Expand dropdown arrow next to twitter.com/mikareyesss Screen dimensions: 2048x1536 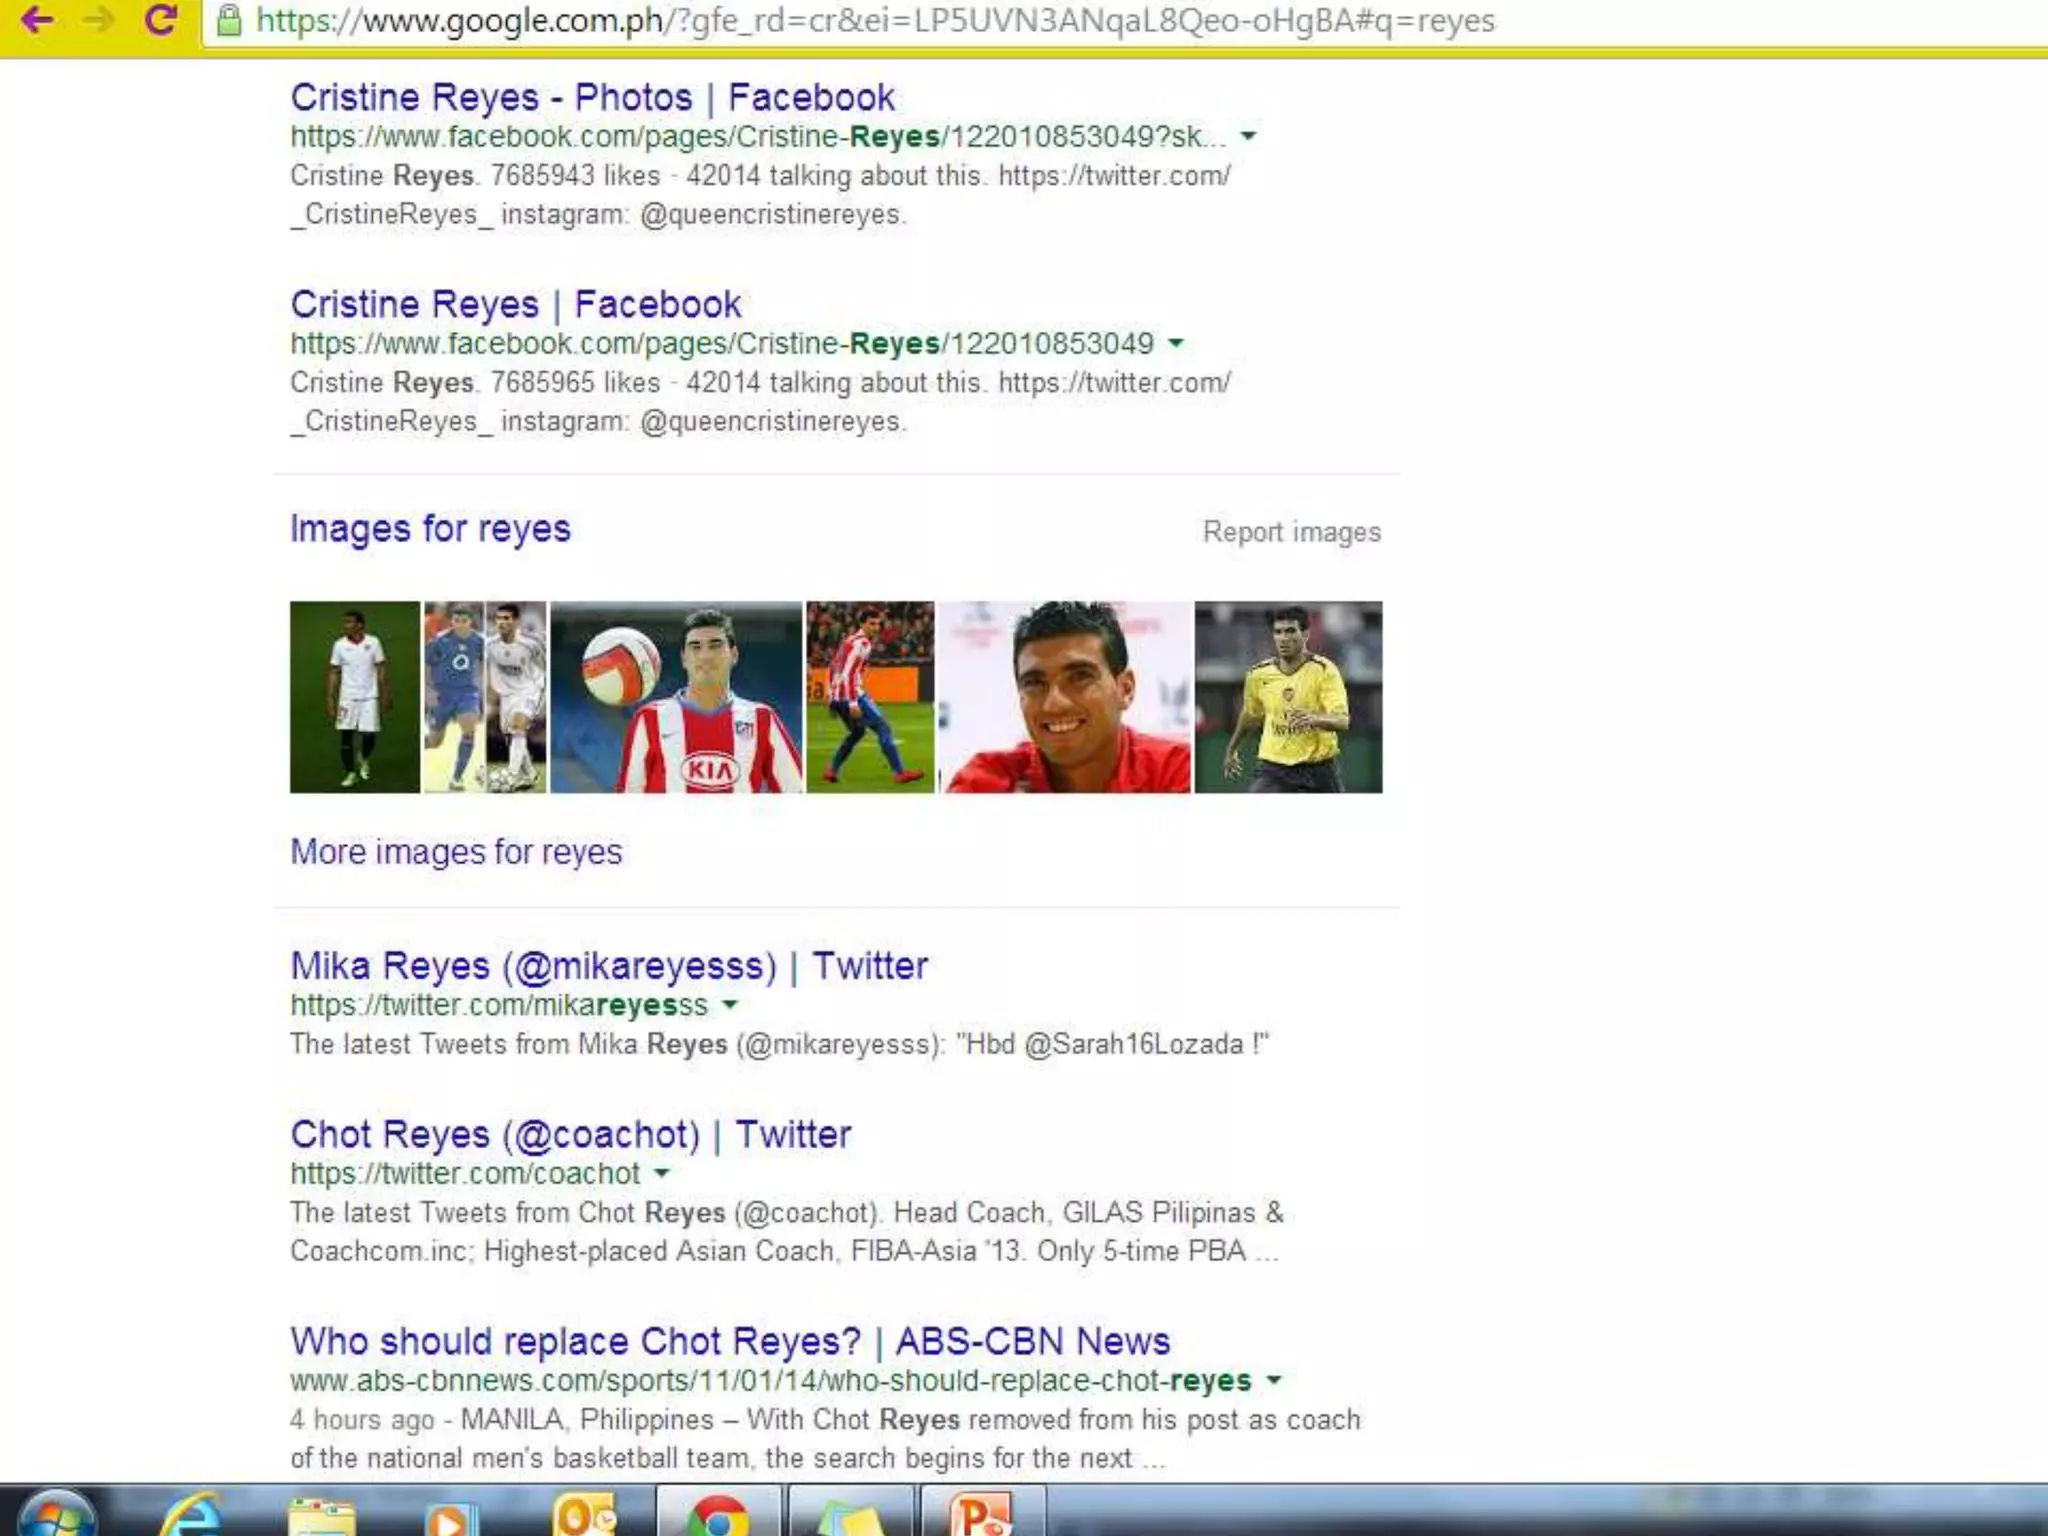730,1004
